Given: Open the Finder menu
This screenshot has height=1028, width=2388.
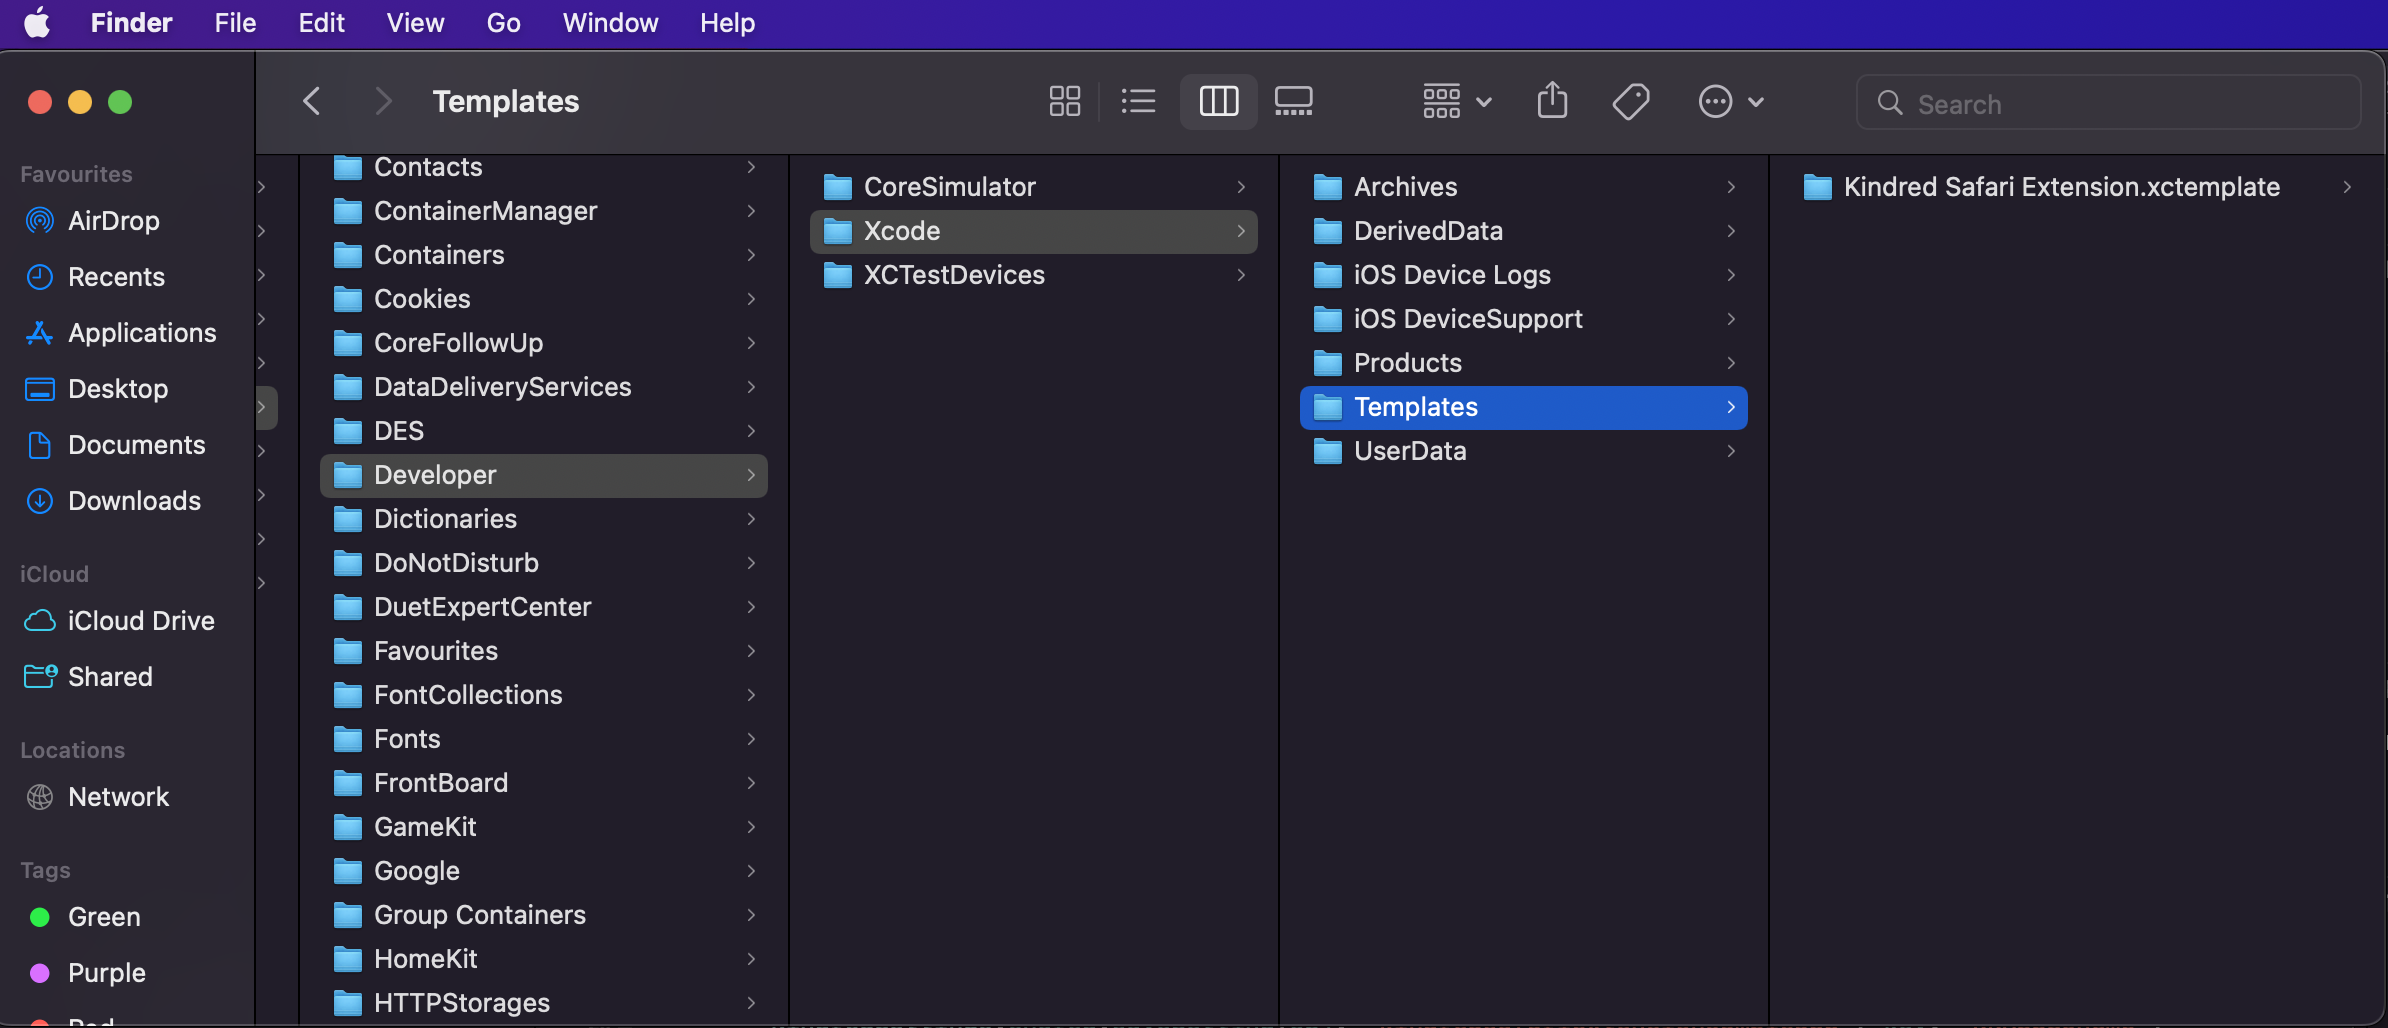Looking at the screenshot, I should click(131, 22).
